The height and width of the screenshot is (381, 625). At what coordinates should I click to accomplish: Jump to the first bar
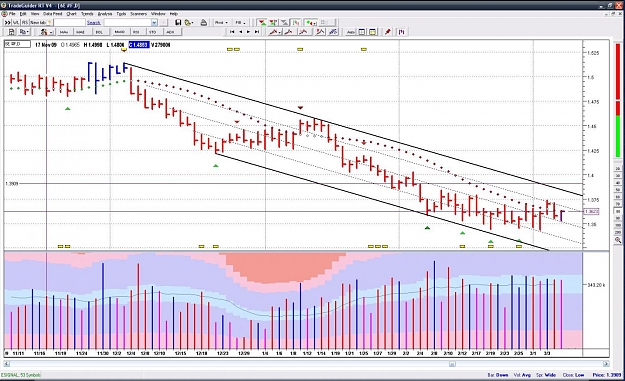click(x=232, y=32)
